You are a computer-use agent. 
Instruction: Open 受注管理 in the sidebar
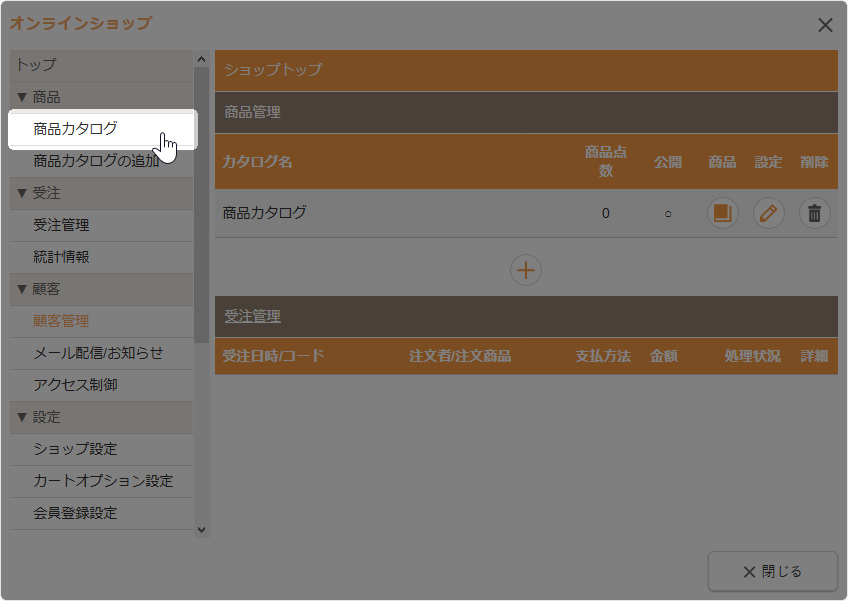click(61, 225)
